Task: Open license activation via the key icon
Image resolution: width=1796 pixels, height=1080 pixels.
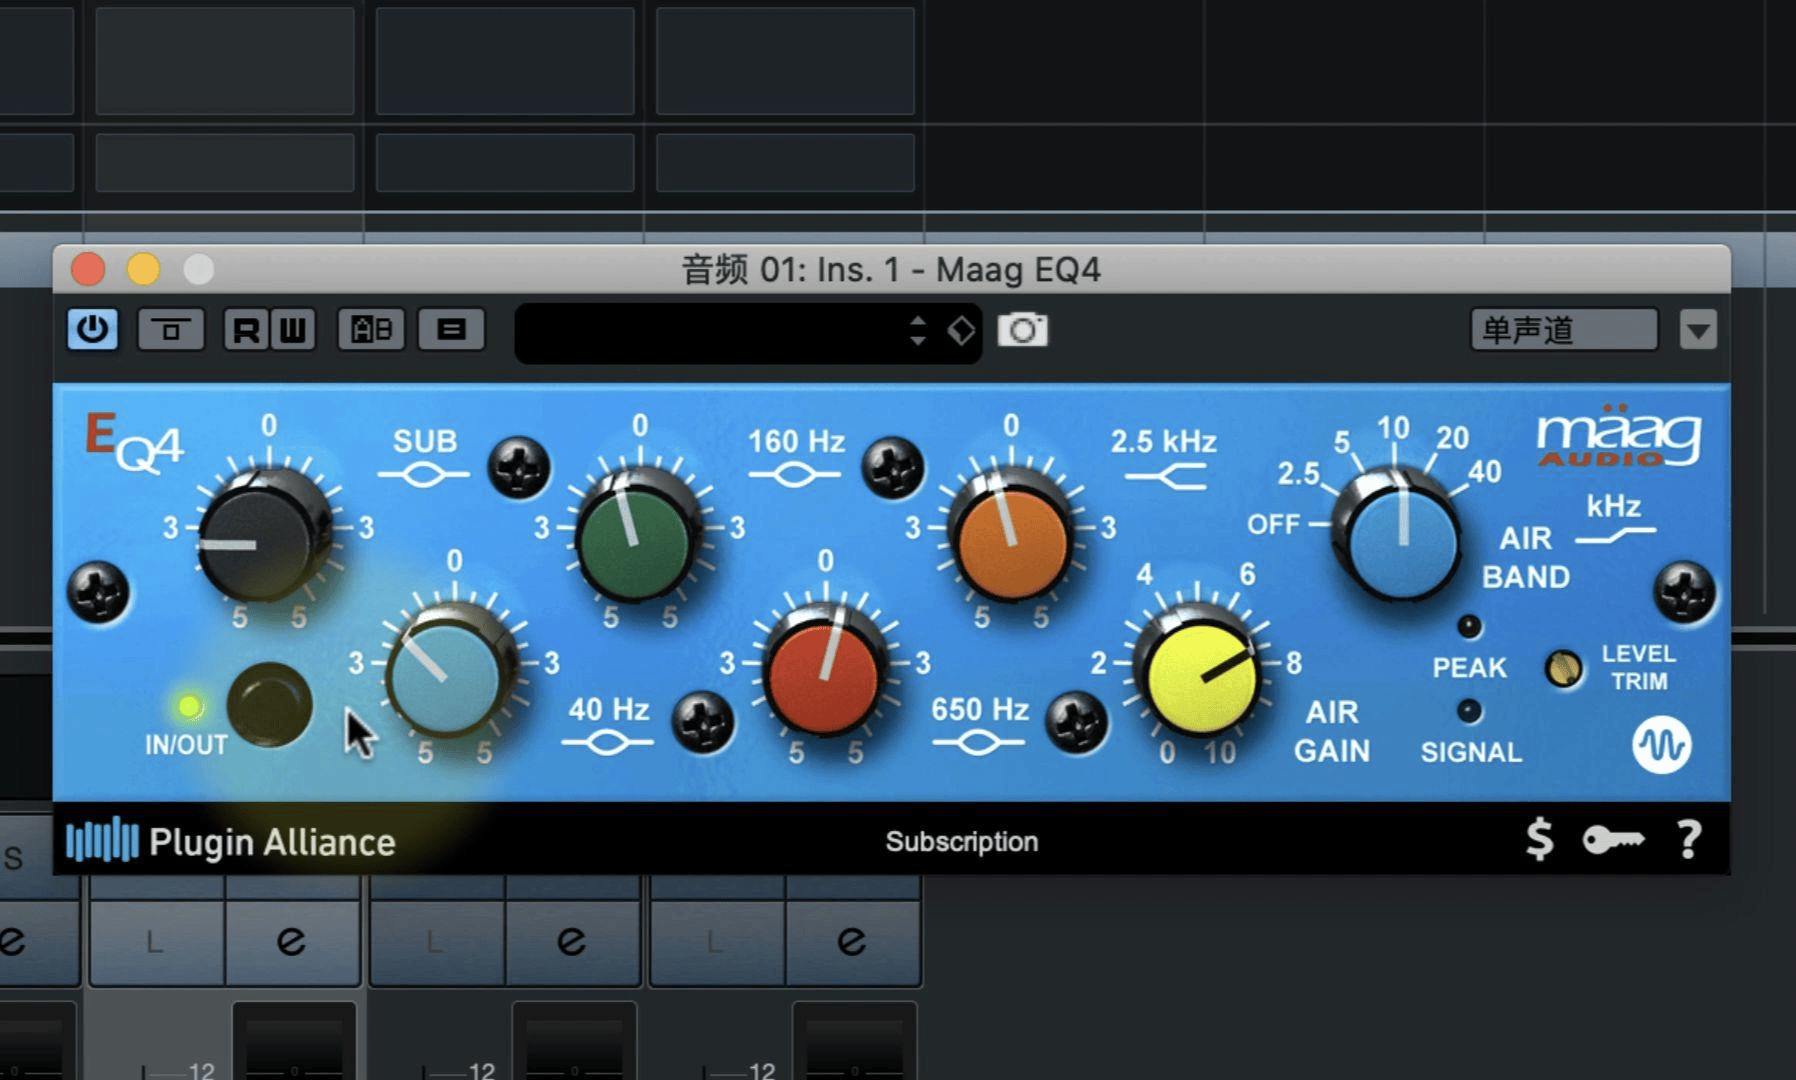Action: pyautogui.click(x=1613, y=841)
